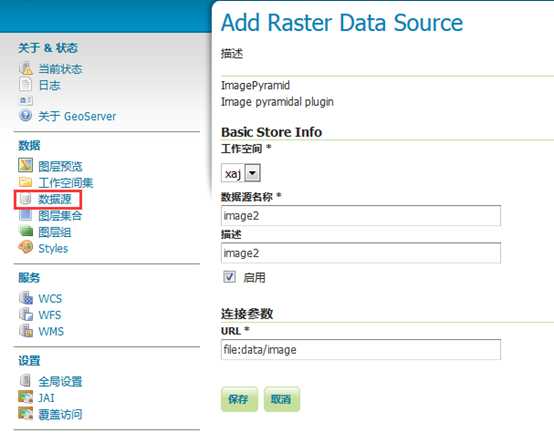The height and width of the screenshot is (433, 554).
Task: Click the JAI image icon
Action: (25, 397)
